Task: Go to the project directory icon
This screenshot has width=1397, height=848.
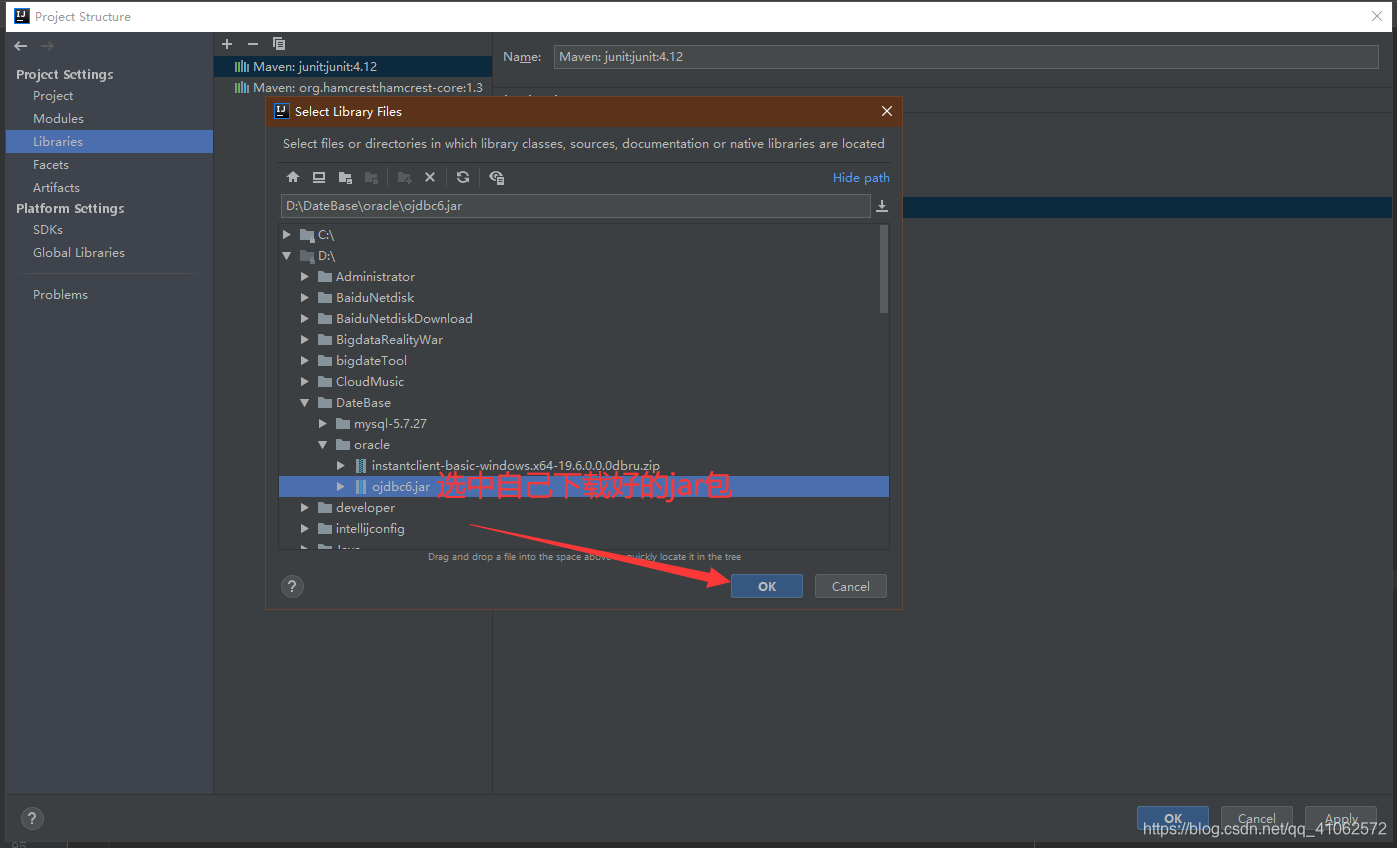Action: 345,177
